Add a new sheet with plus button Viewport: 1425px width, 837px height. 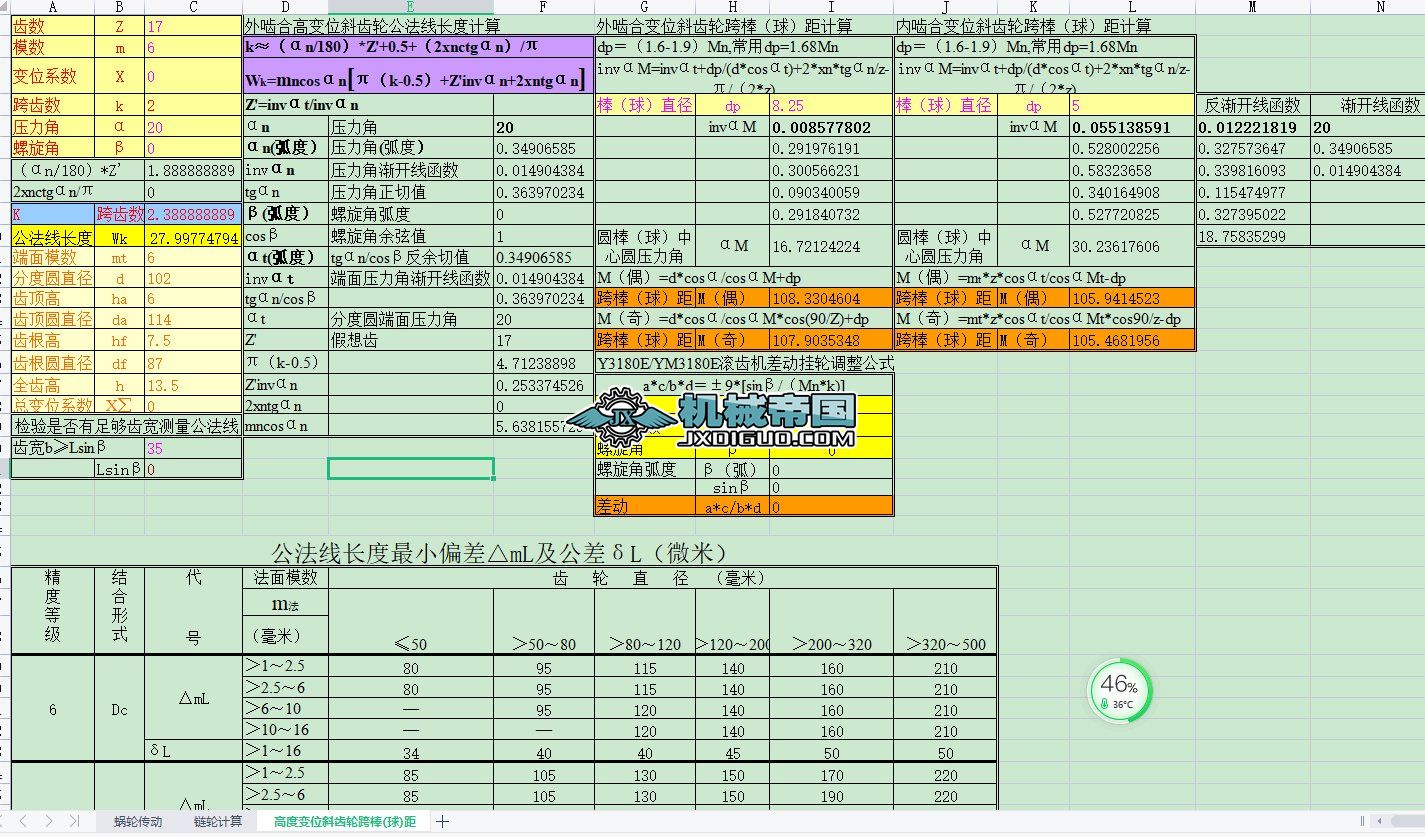pos(444,821)
